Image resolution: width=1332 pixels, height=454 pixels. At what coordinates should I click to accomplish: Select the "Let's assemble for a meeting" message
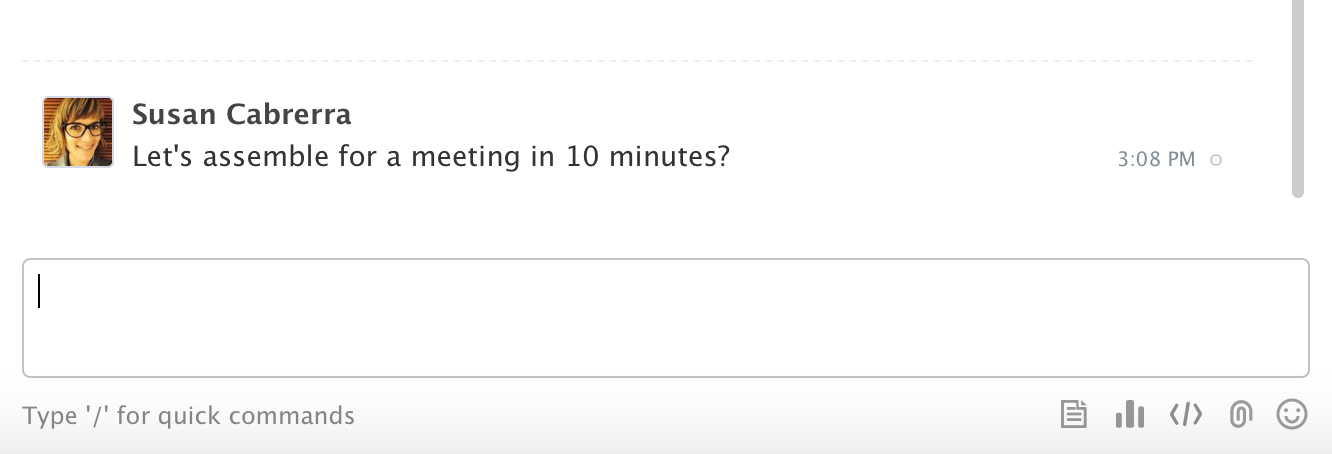pos(431,157)
